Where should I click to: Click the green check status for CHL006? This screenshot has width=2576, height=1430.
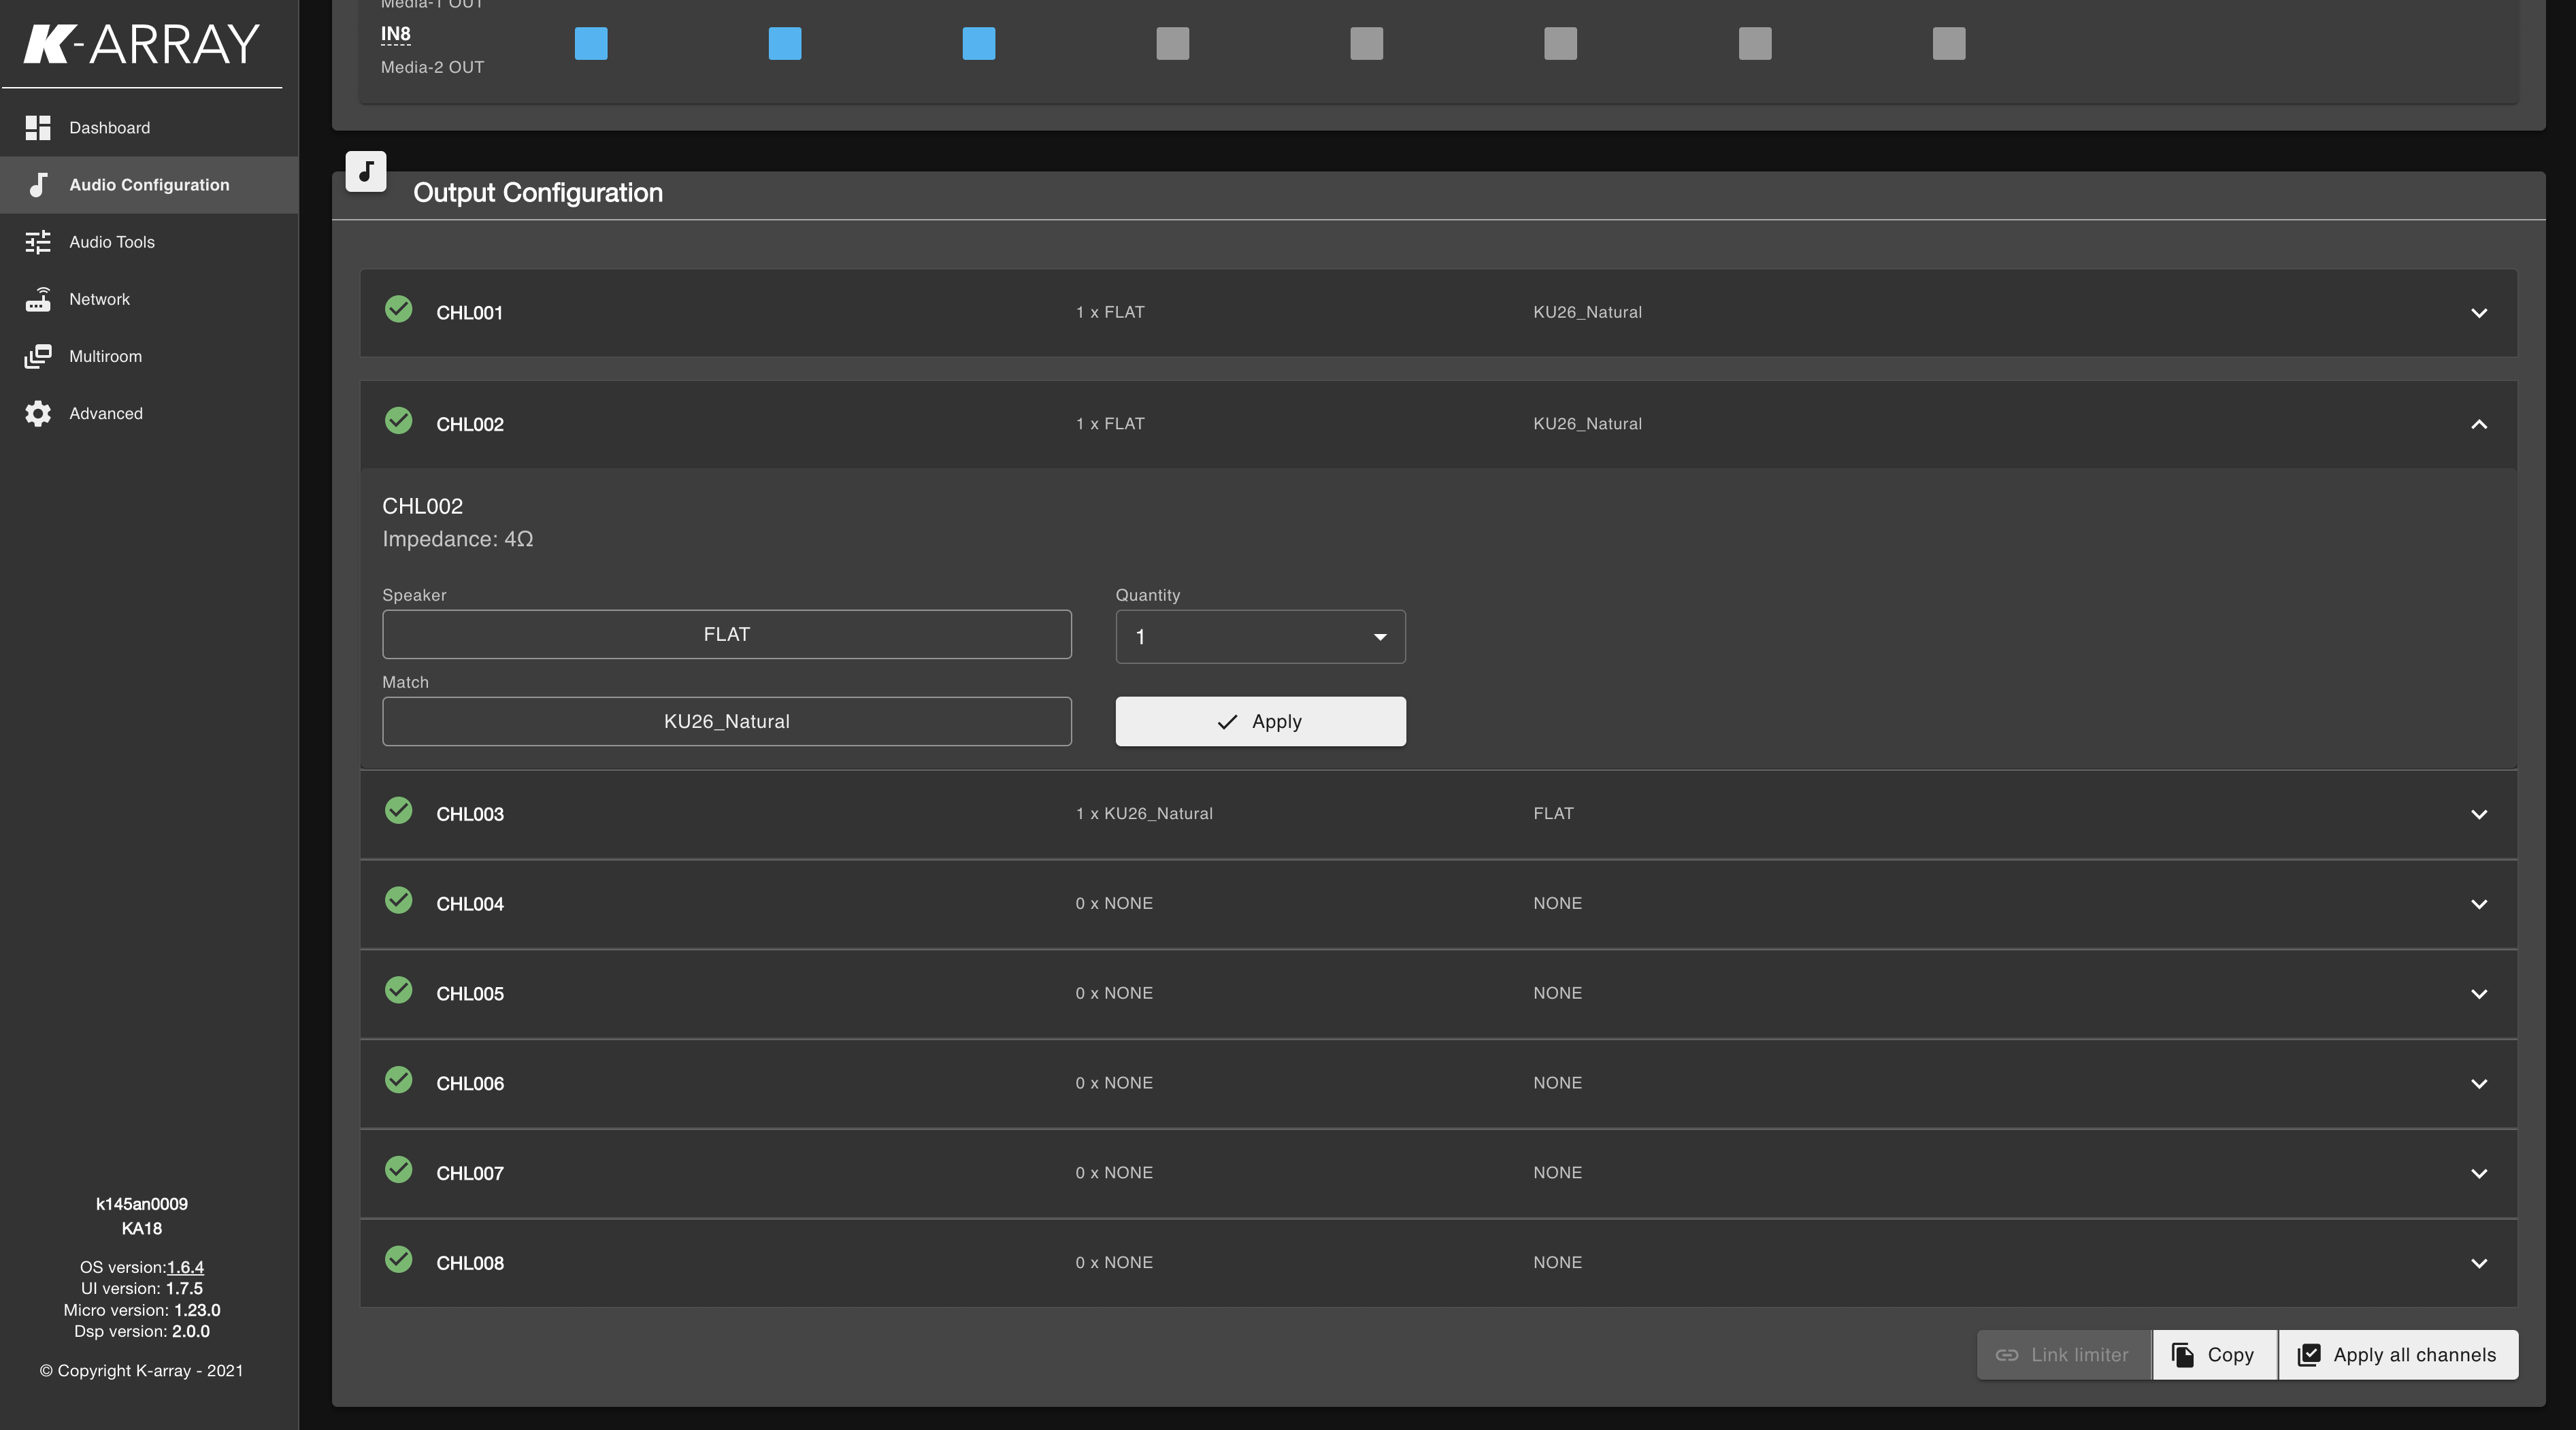(399, 1080)
